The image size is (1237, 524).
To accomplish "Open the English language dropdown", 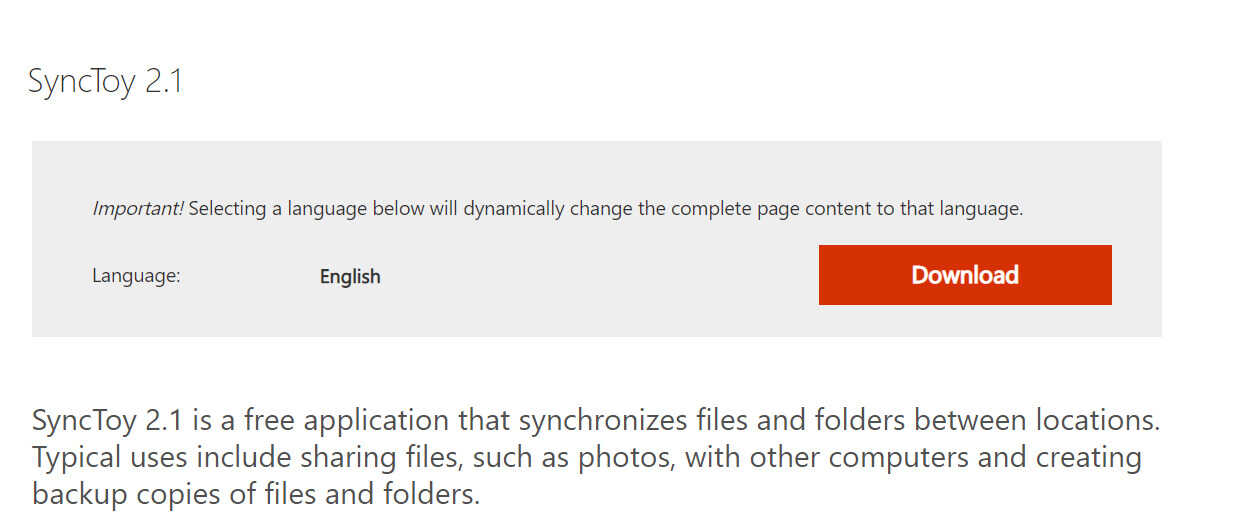I will coord(350,277).
